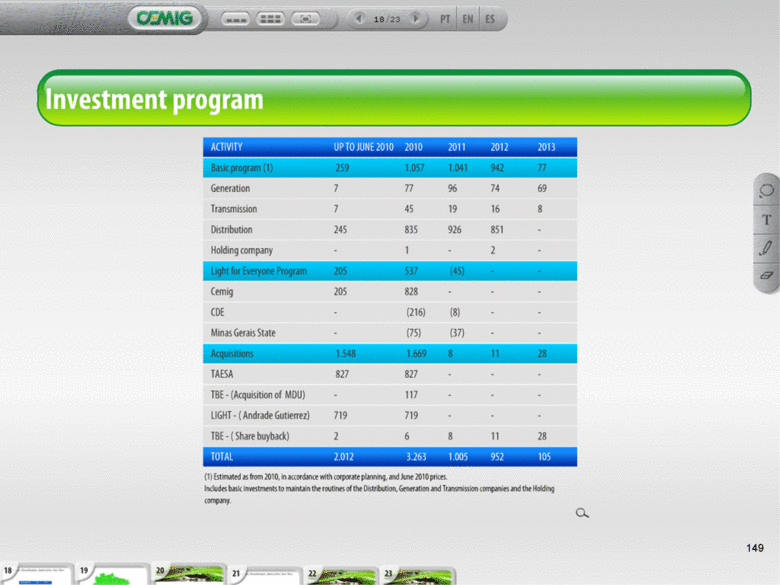This screenshot has width=780, height=585.
Task: Click the 2012 column header
Action: (499, 147)
